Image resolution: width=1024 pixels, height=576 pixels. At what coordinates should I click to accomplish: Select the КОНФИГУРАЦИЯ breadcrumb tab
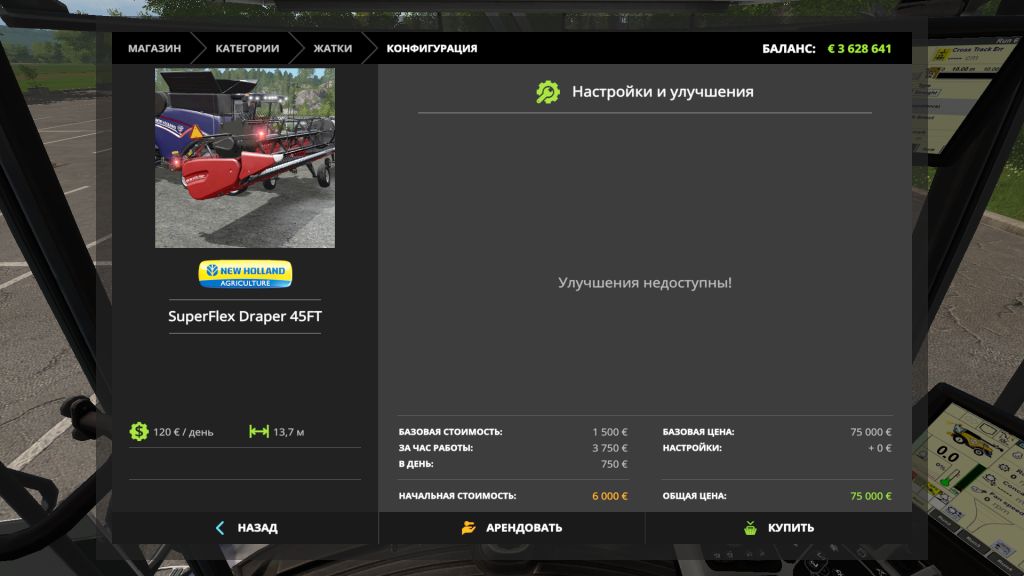(x=432, y=48)
